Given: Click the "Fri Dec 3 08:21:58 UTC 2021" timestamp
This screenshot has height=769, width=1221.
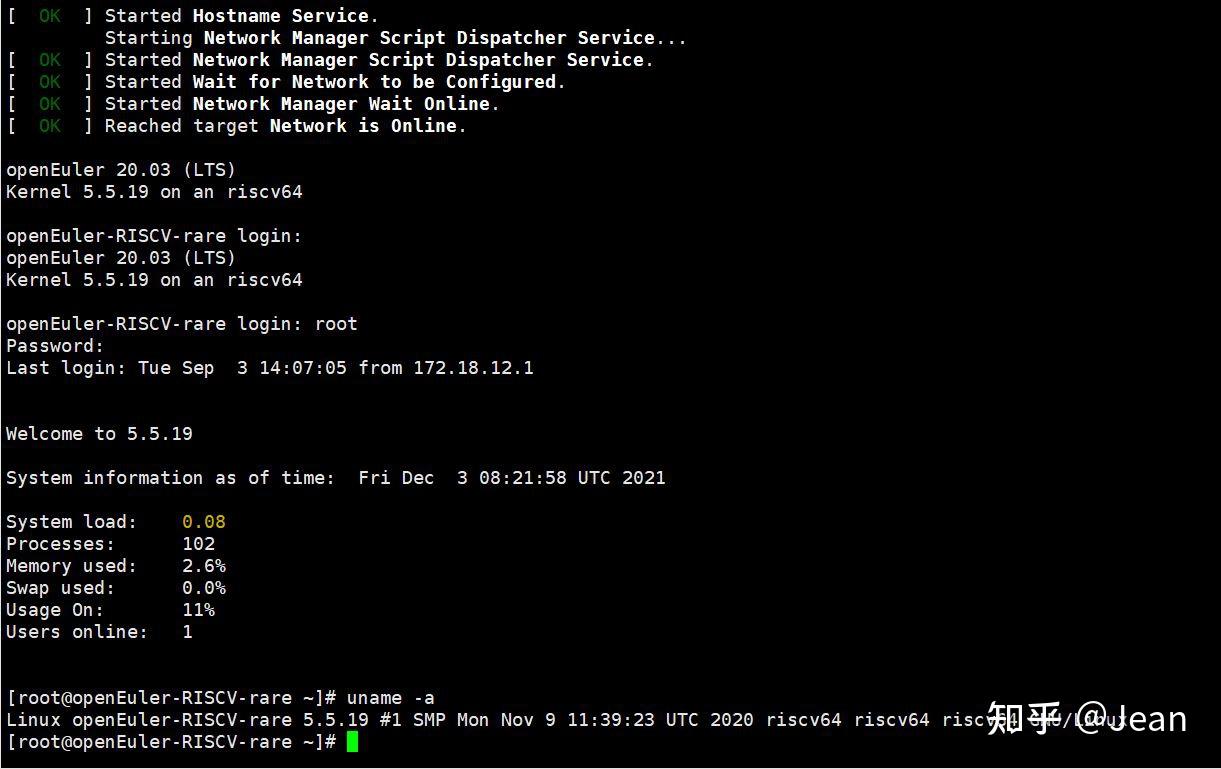Looking at the screenshot, I should pos(512,478).
